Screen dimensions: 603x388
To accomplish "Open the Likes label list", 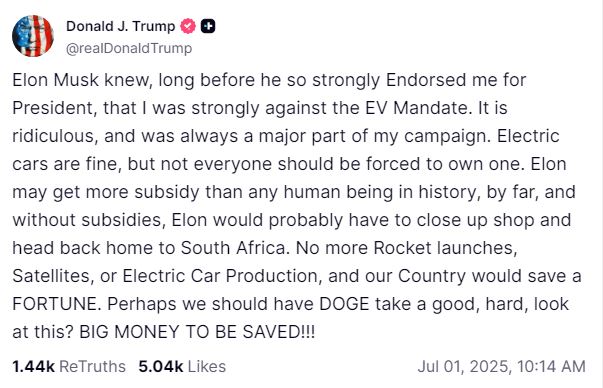I will [207, 366].
